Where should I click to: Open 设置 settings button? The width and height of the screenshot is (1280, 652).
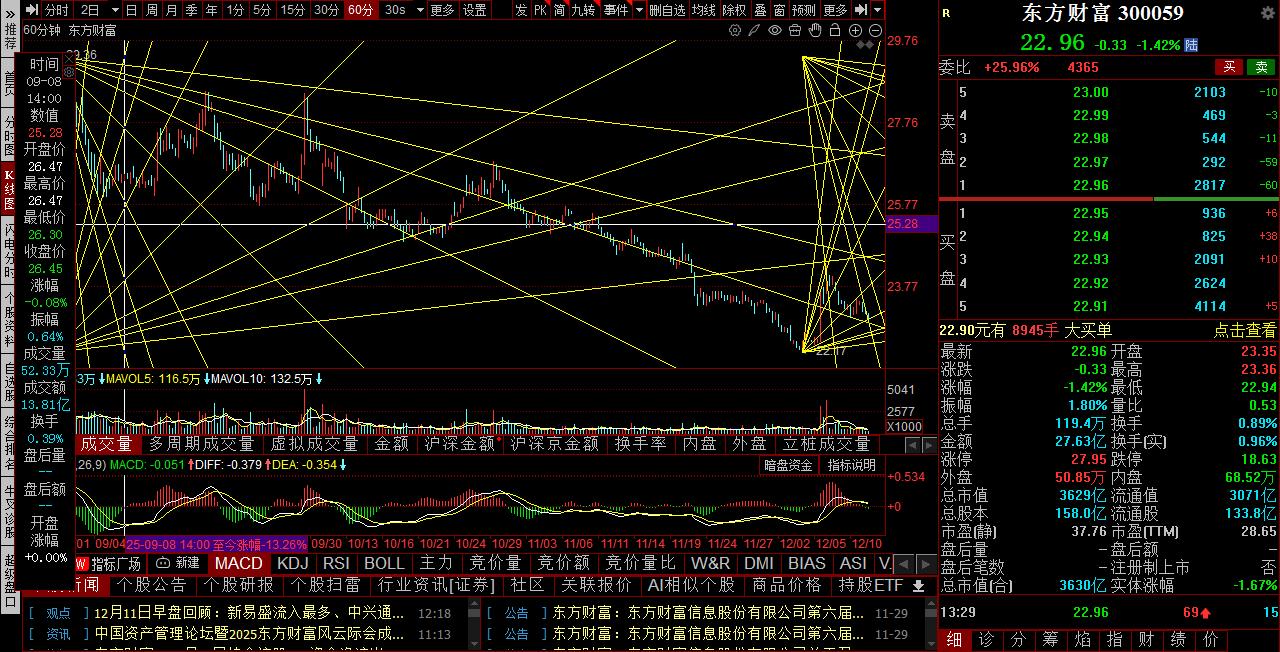(474, 10)
